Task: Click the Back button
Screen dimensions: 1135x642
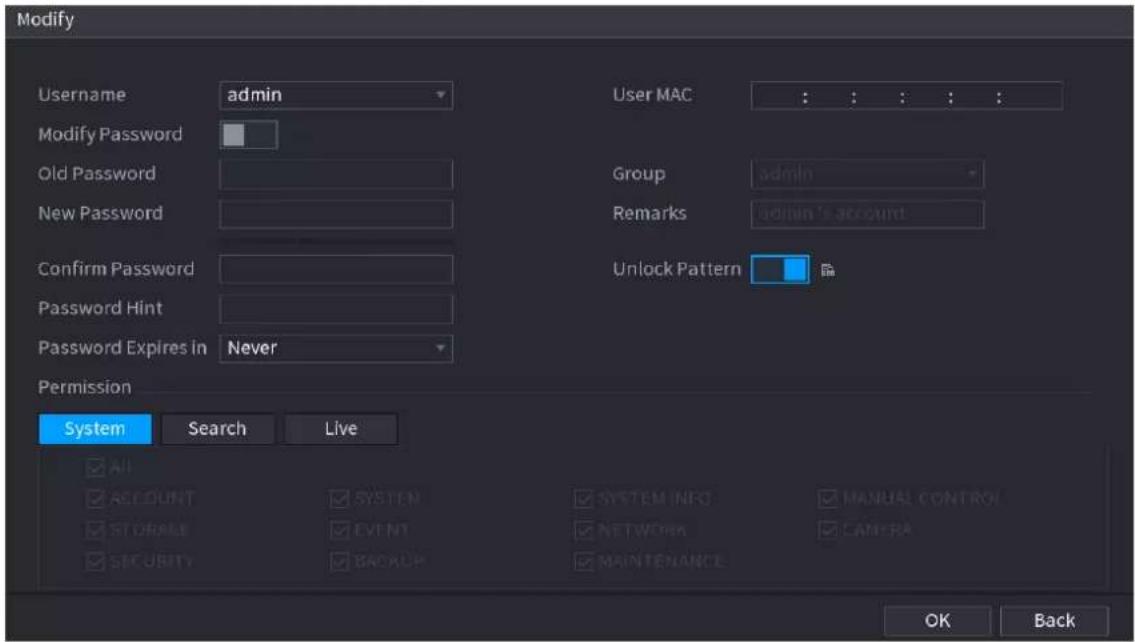Action: click(1054, 620)
